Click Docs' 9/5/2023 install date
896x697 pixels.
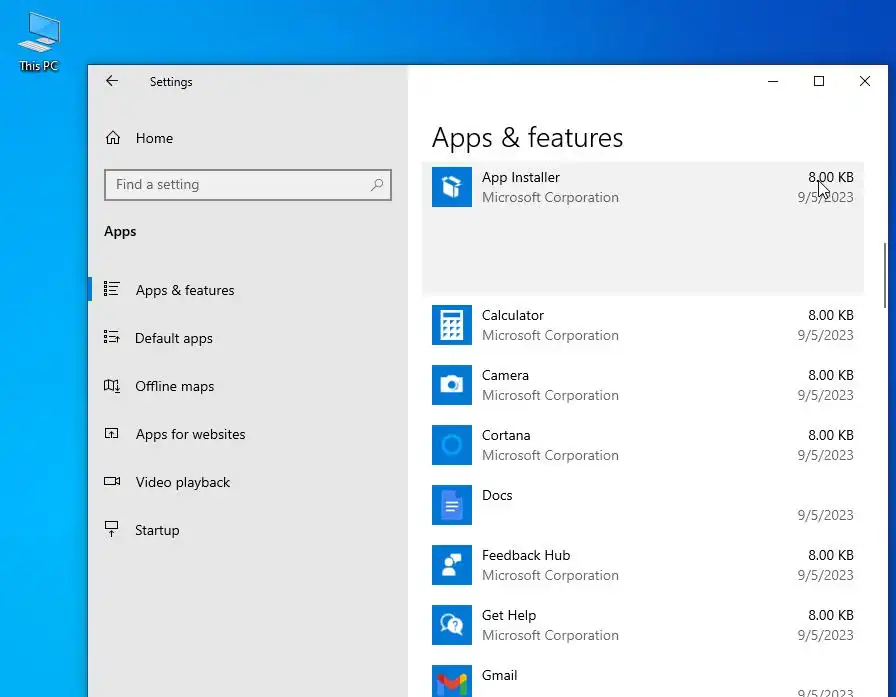(825, 515)
